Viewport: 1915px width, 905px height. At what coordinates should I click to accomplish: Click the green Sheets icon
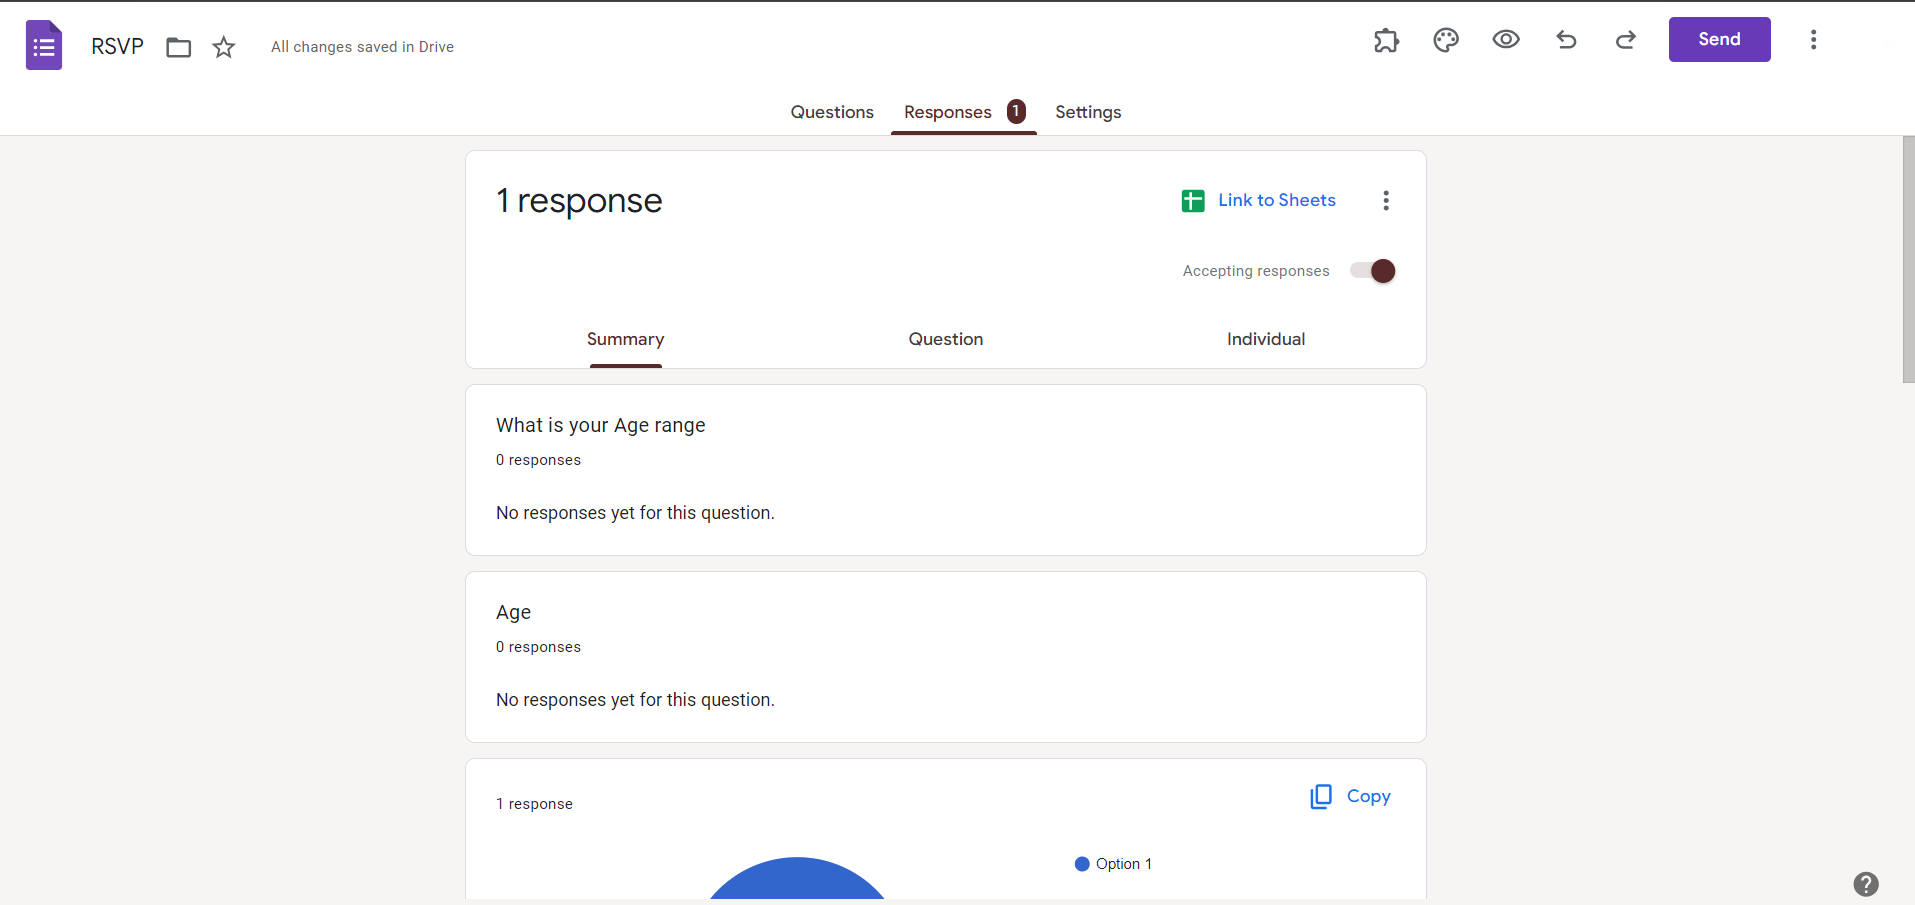pyautogui.click(x=1193, y=201)
